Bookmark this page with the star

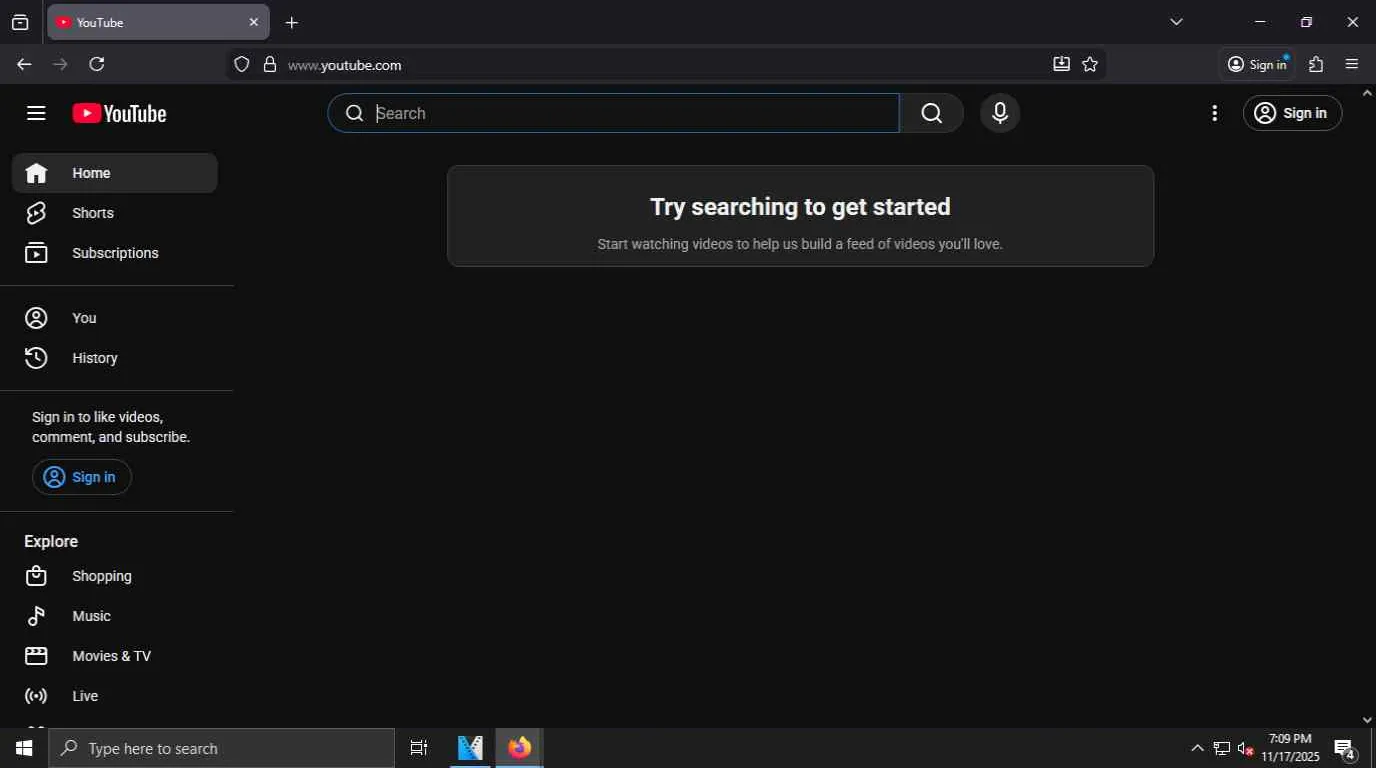1090,64
